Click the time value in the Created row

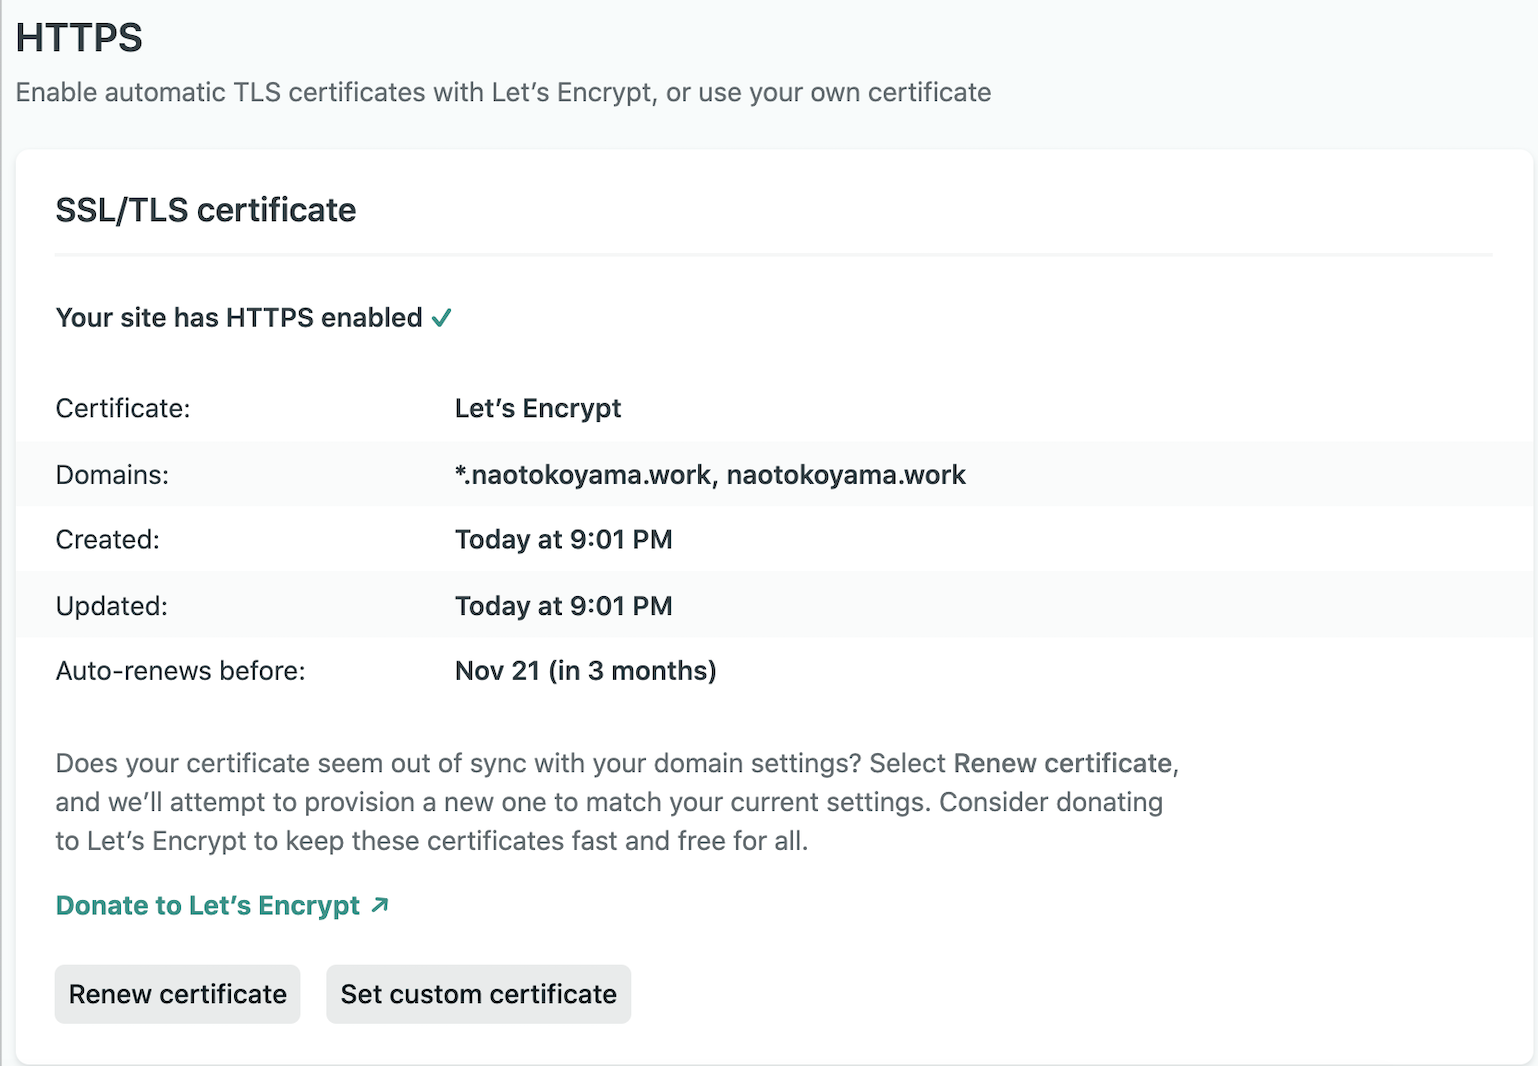pyautogui.click(x=563, y=539)
